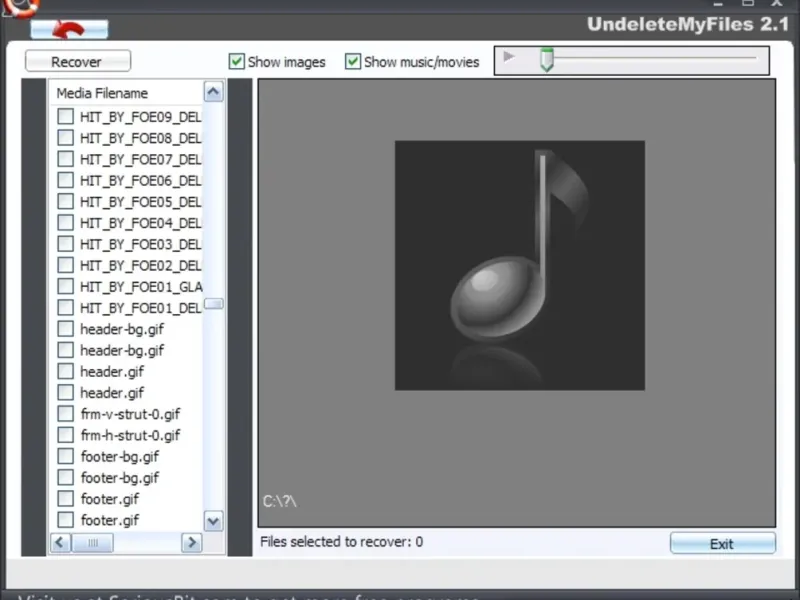800x600 pixels.
Task: Click the file list scroll down arrow
Action: tap(213, 521)
